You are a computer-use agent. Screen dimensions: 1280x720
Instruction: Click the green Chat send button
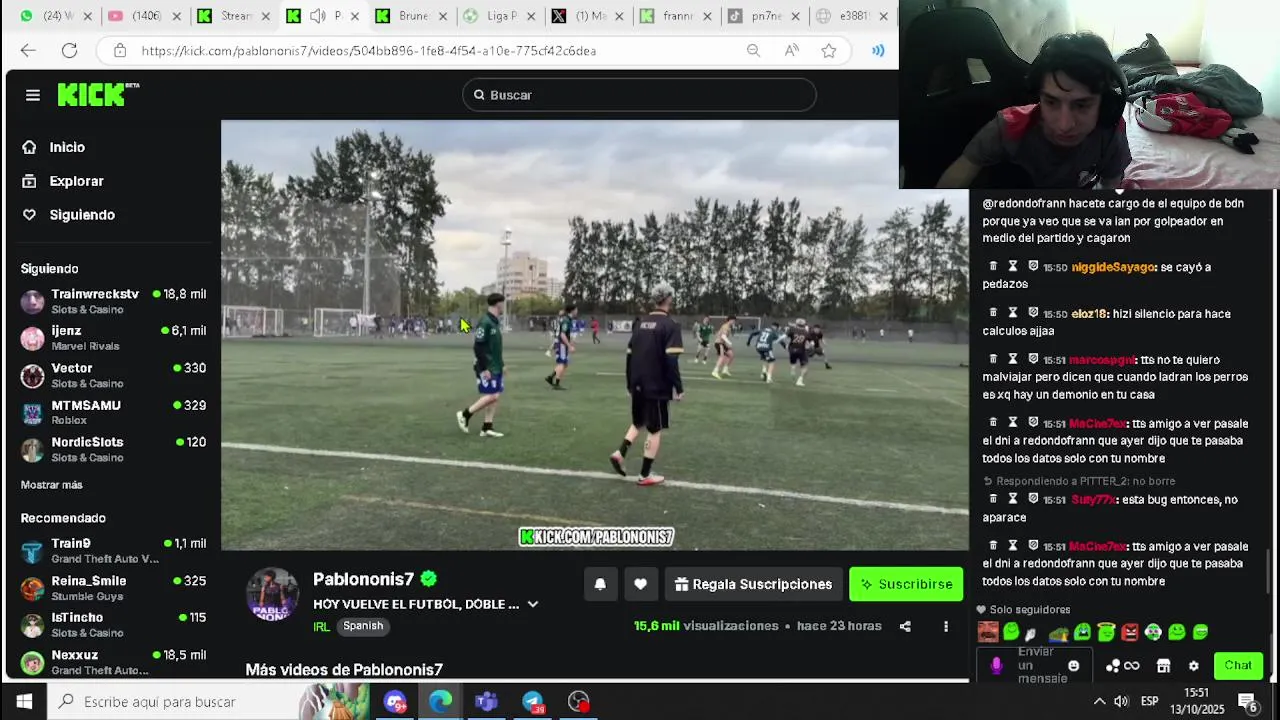1238,665
